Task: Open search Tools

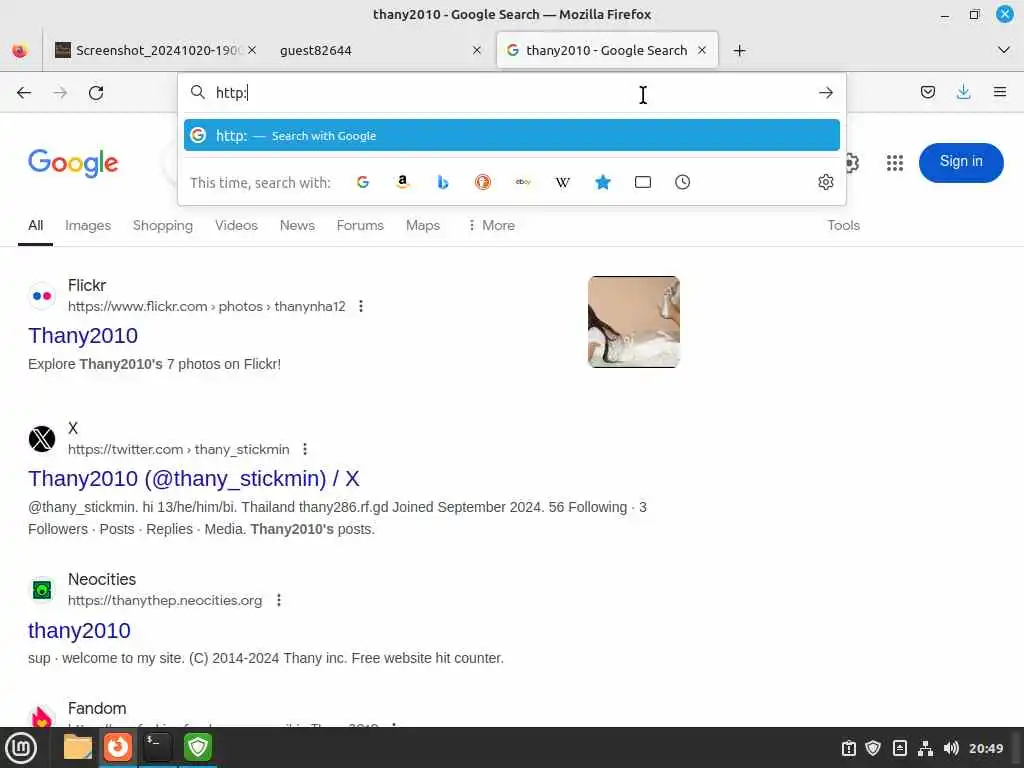Action: [x=843, y=225]
